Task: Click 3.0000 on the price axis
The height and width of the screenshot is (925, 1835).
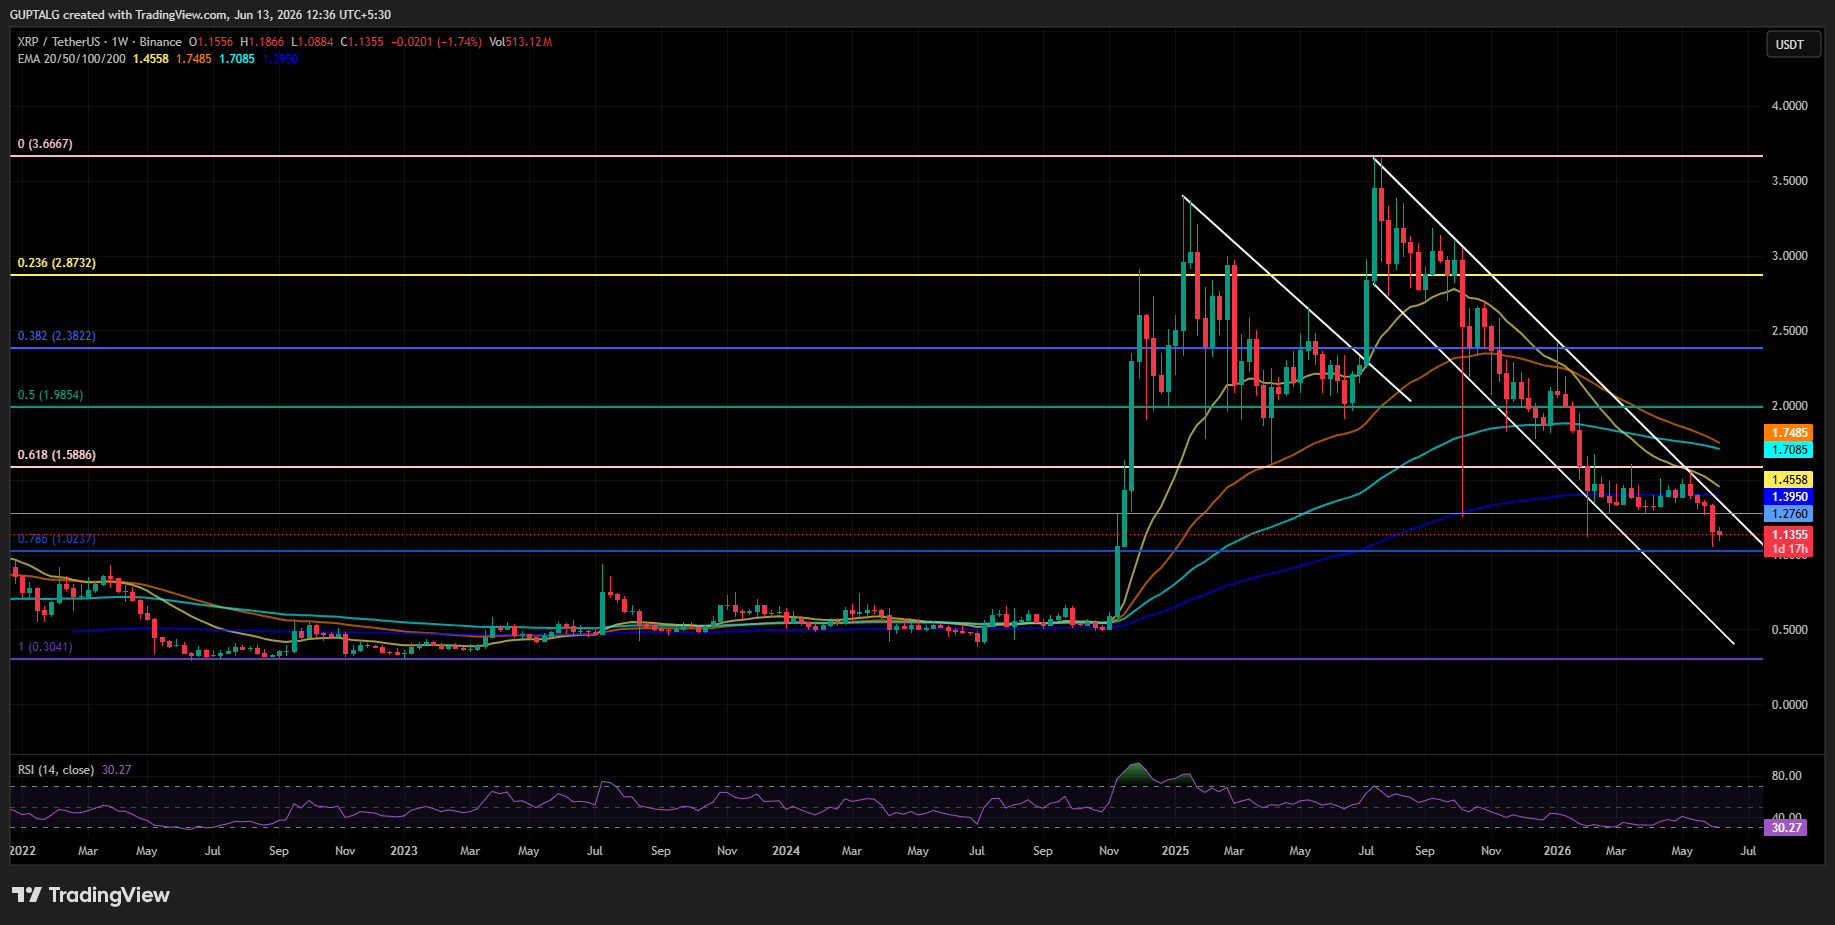Action: click(x=1789, y=256)
